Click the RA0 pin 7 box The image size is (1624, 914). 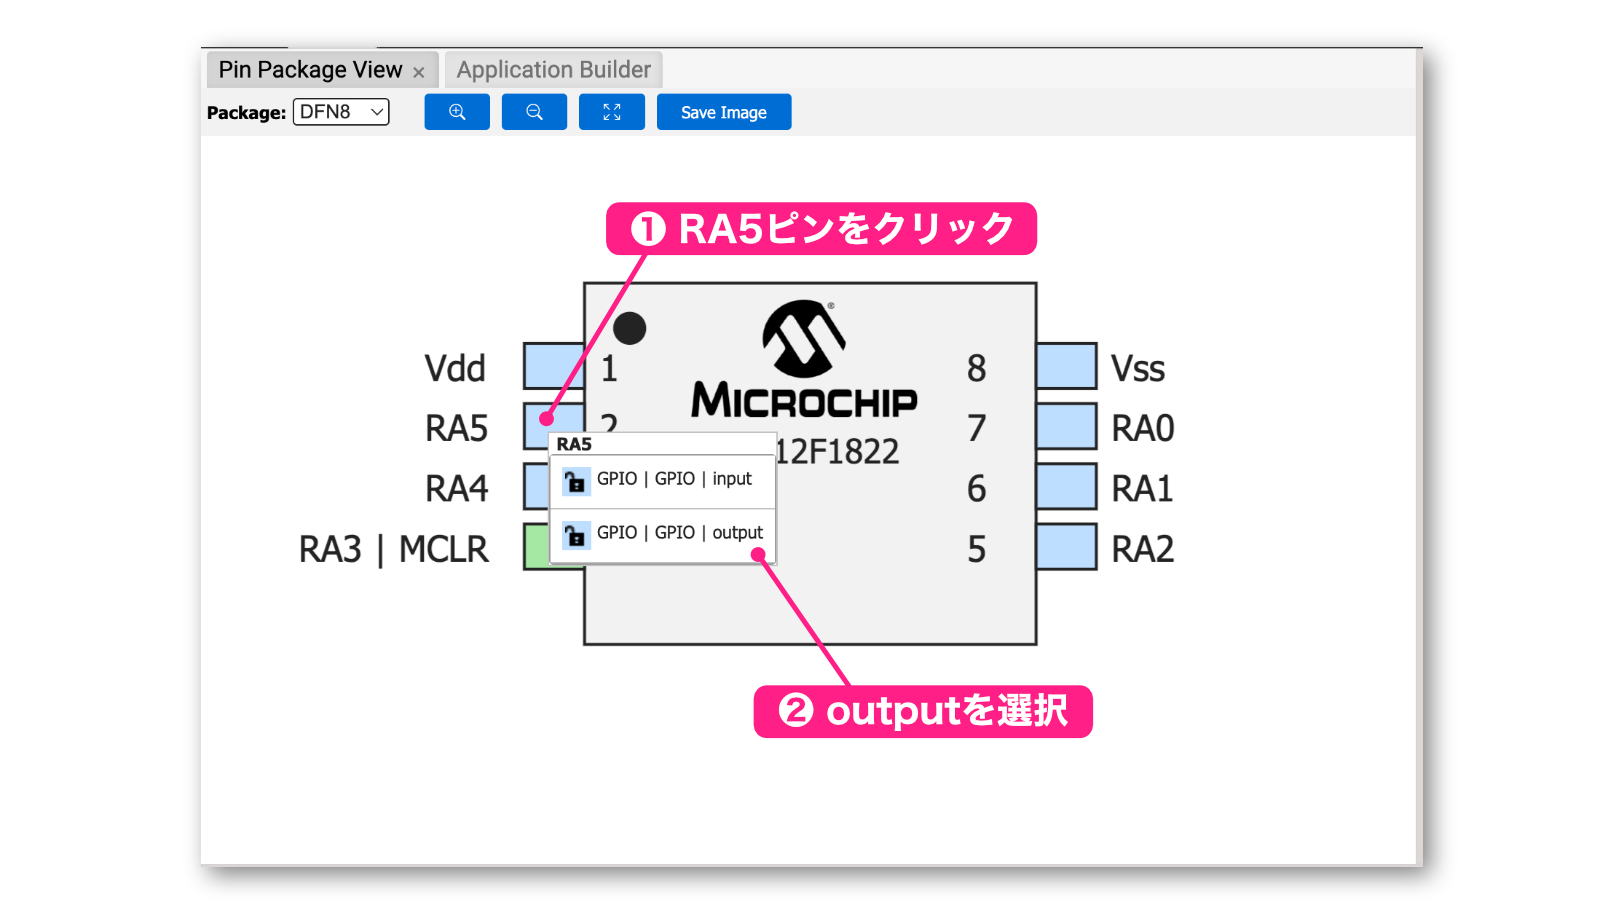click(1067, 427)
